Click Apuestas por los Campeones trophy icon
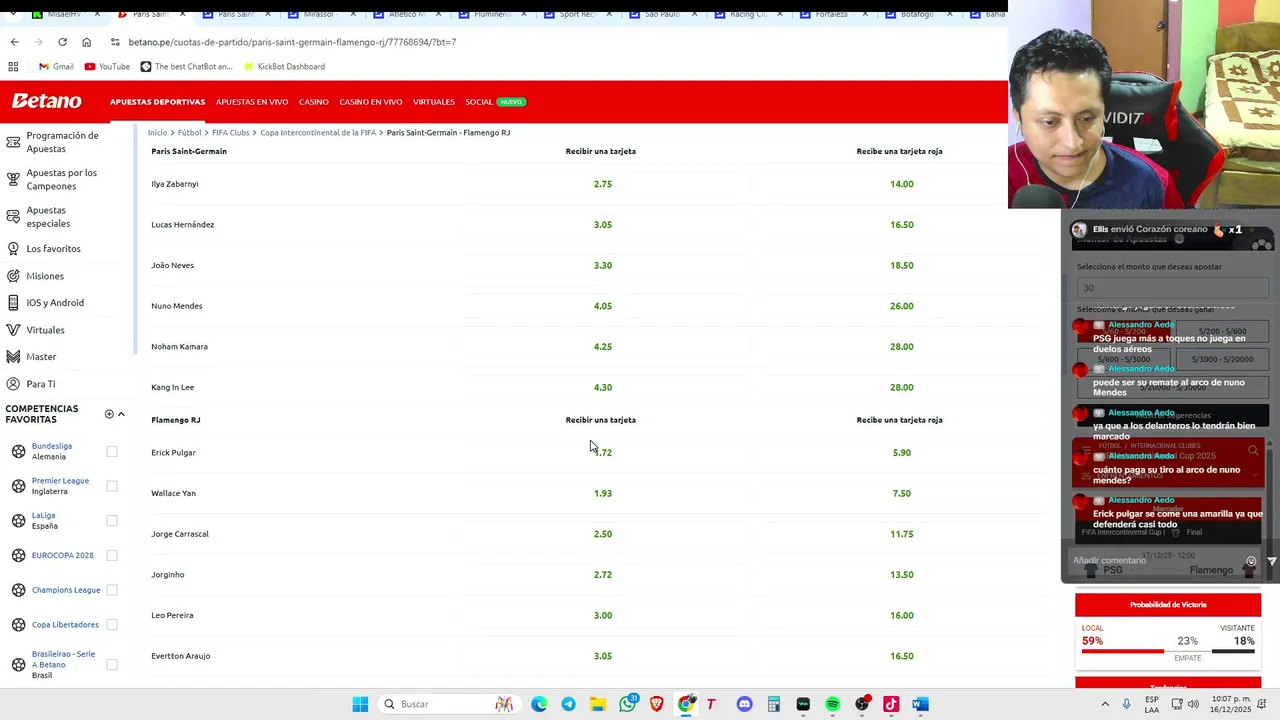The height and width of the screenshot is (720, 1280). point(13,179)
